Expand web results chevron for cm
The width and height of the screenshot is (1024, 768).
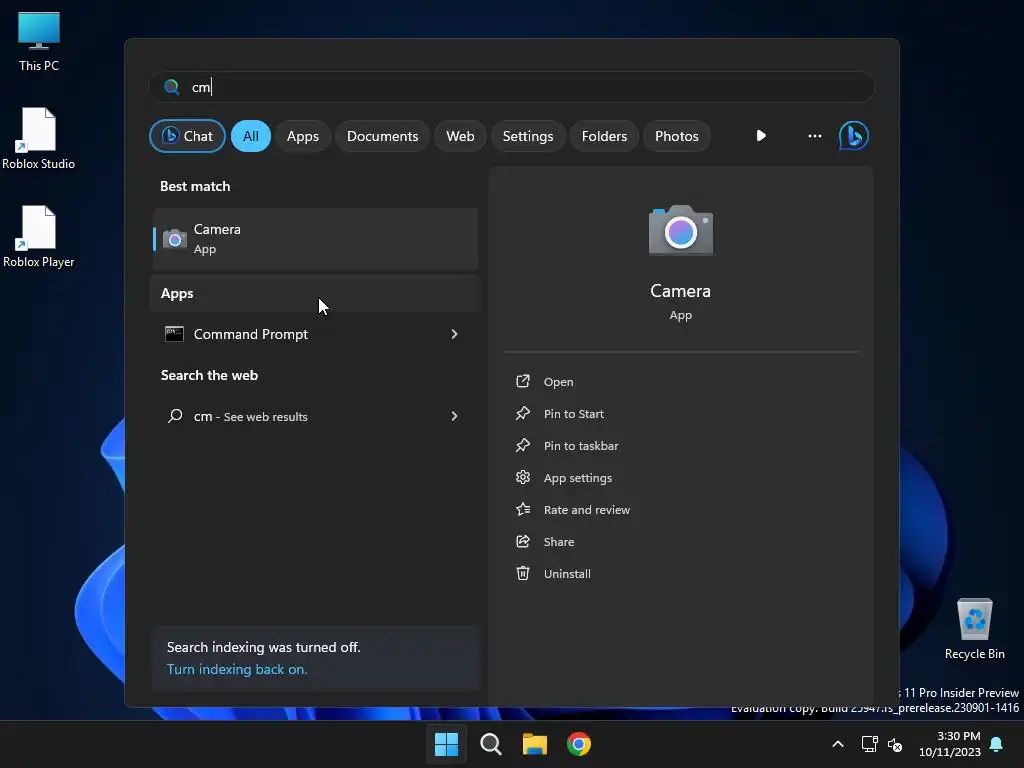pyautogui.click(x=455, y=416)
